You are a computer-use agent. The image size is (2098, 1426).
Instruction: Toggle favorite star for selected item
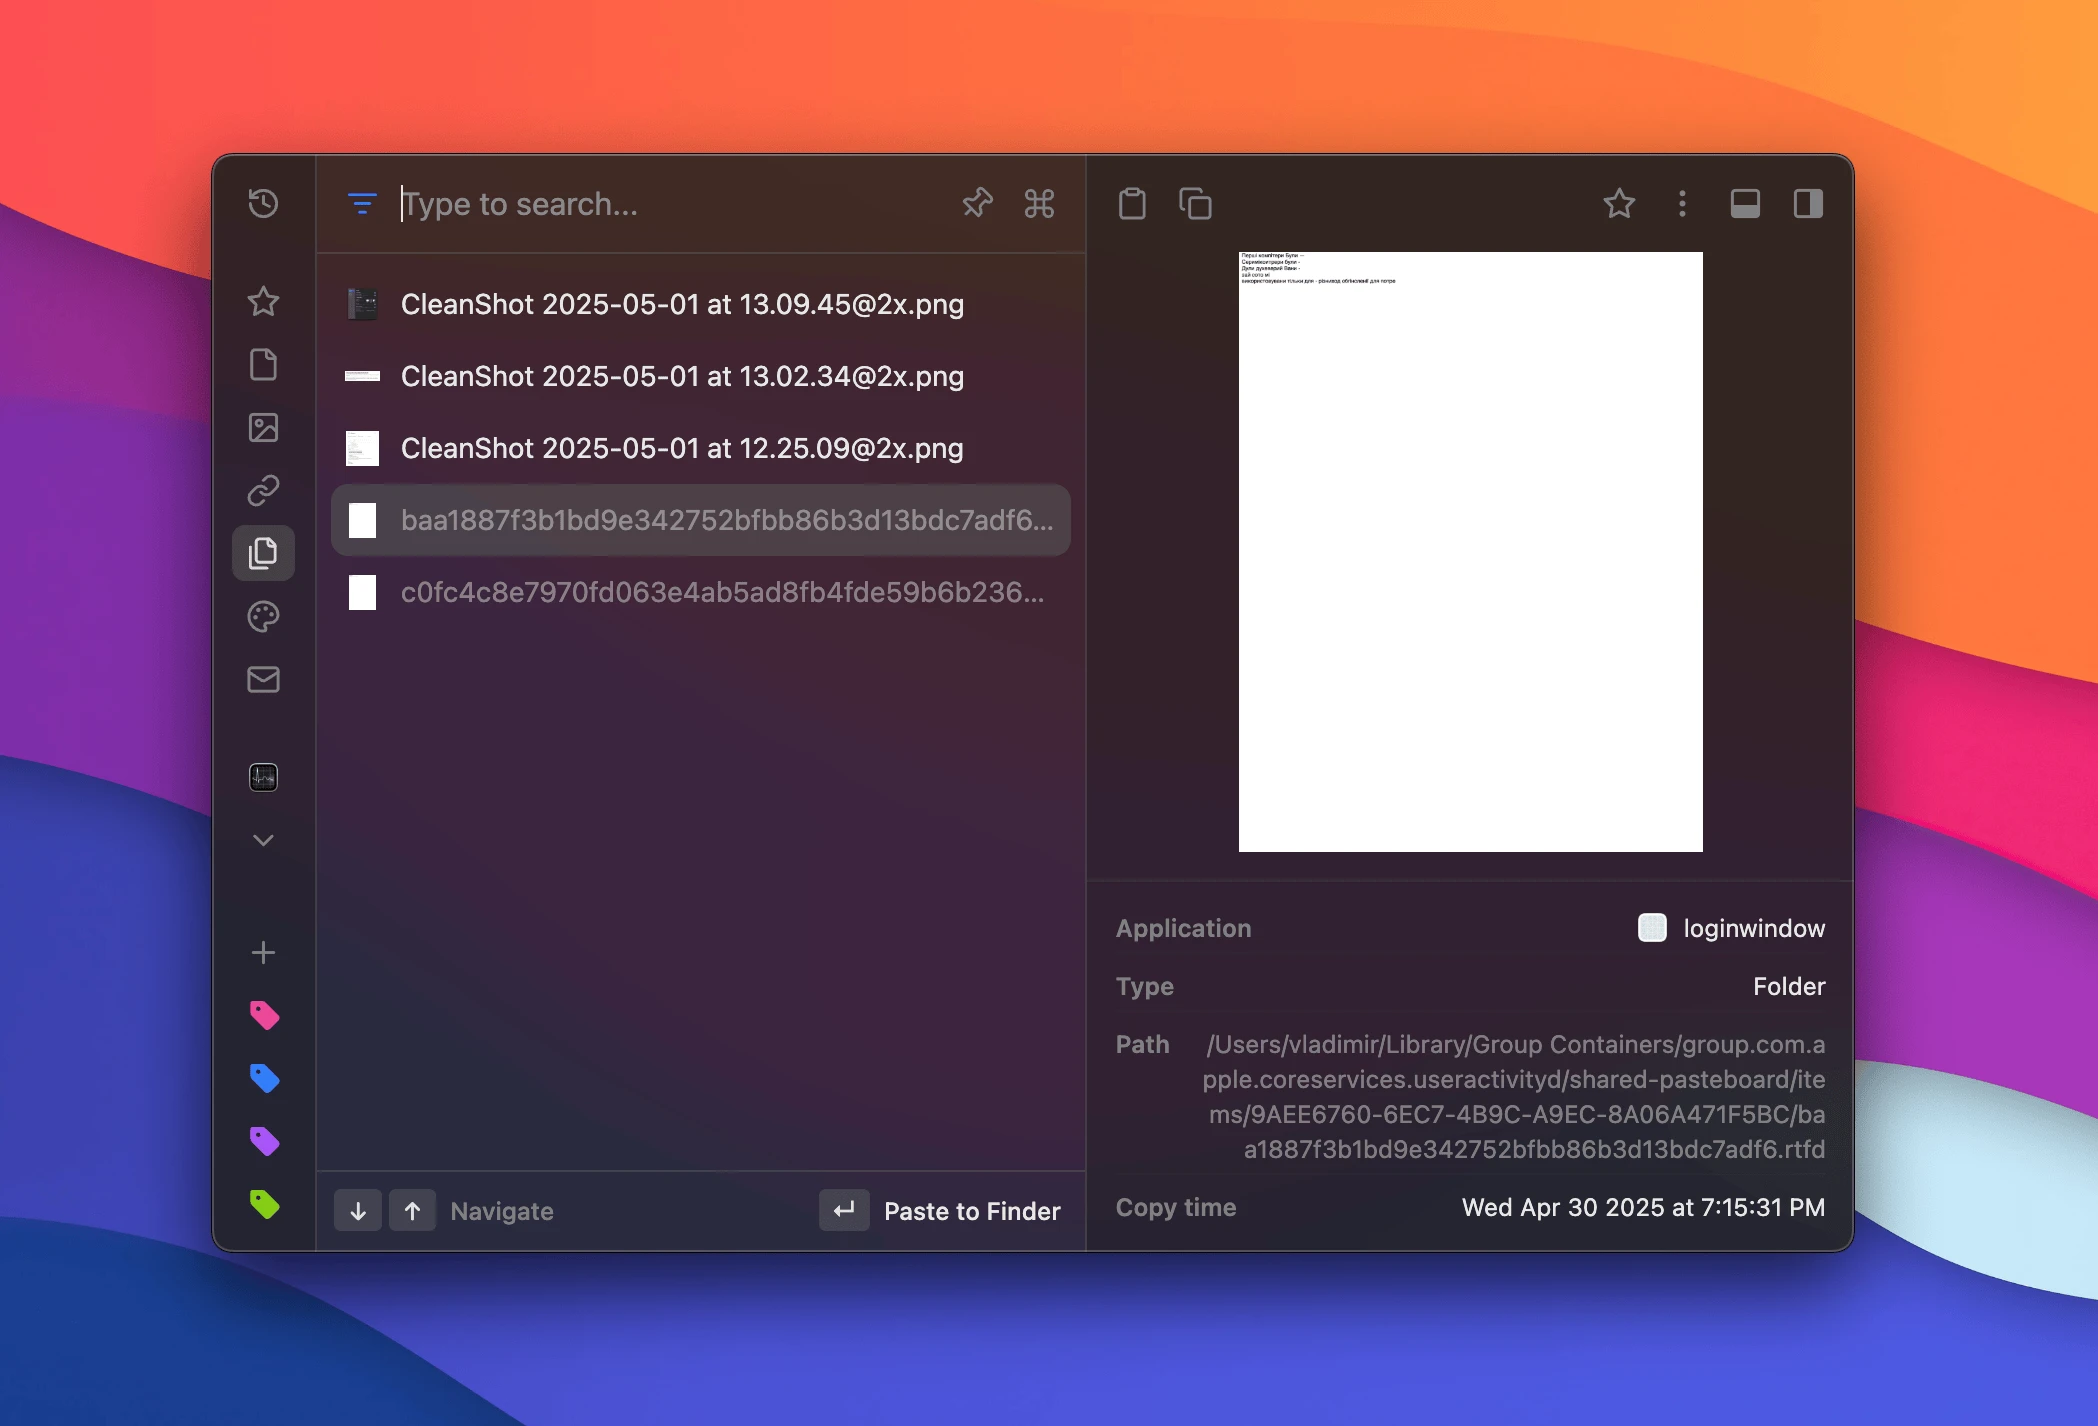[x=1619, y=204]
